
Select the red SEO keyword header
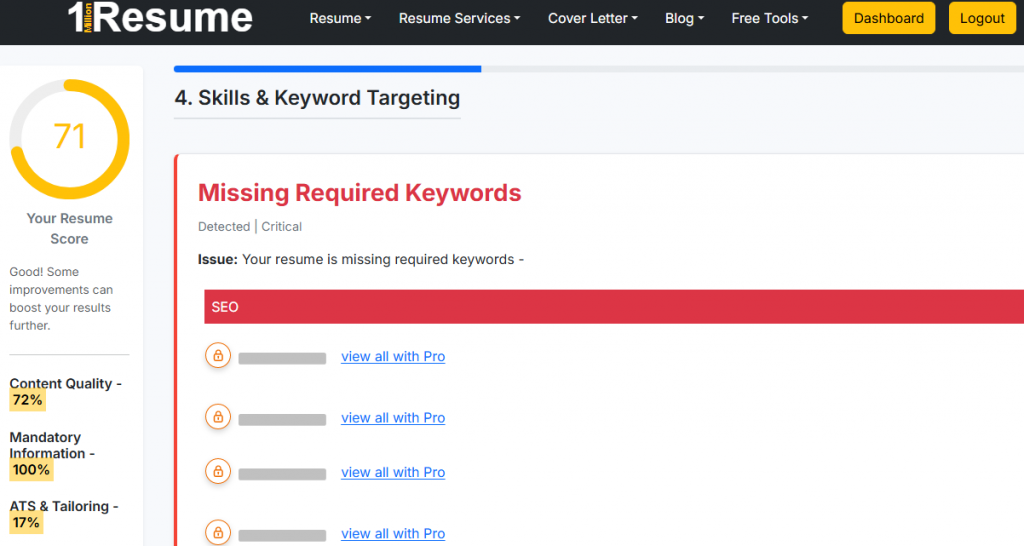pos(612,307)
